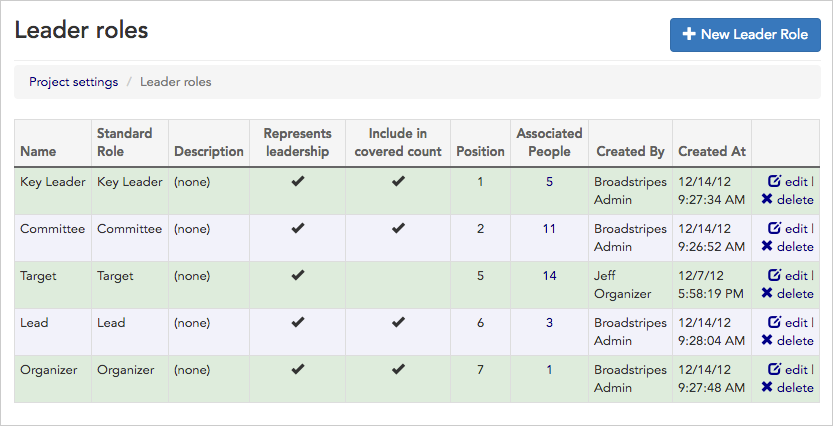Click delete icon for Target row
The image size is (833, 426).
click(767, 293)
